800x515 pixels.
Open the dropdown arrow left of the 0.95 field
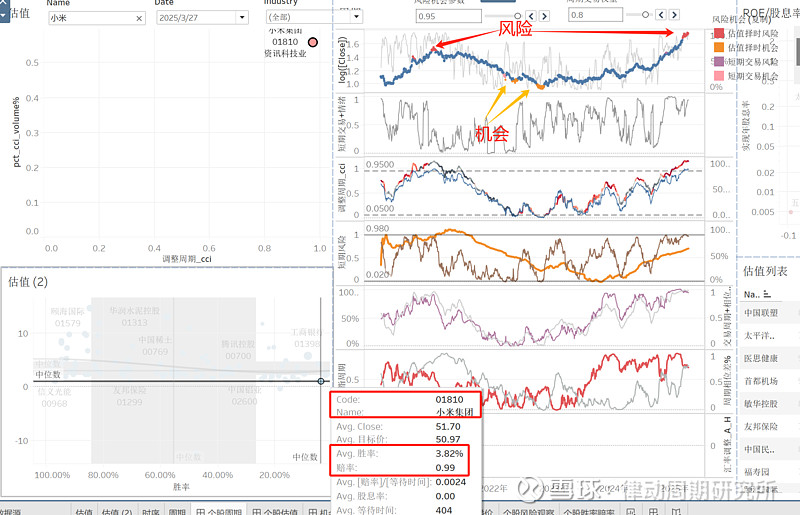click(356, 17)
